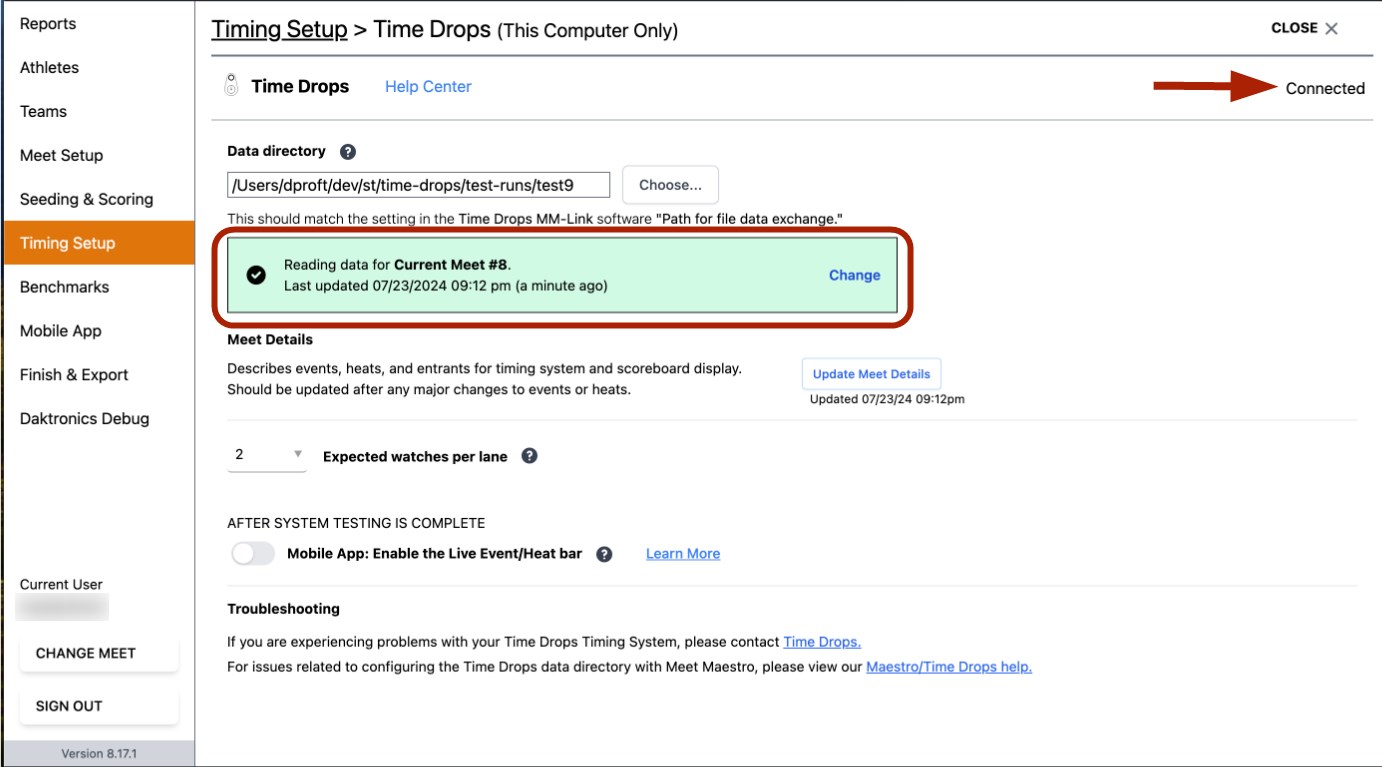The height and width of the screenshot is (767, 1382).
Task: Open the Maestro/Time Drops help link
Action: [949, 667]
